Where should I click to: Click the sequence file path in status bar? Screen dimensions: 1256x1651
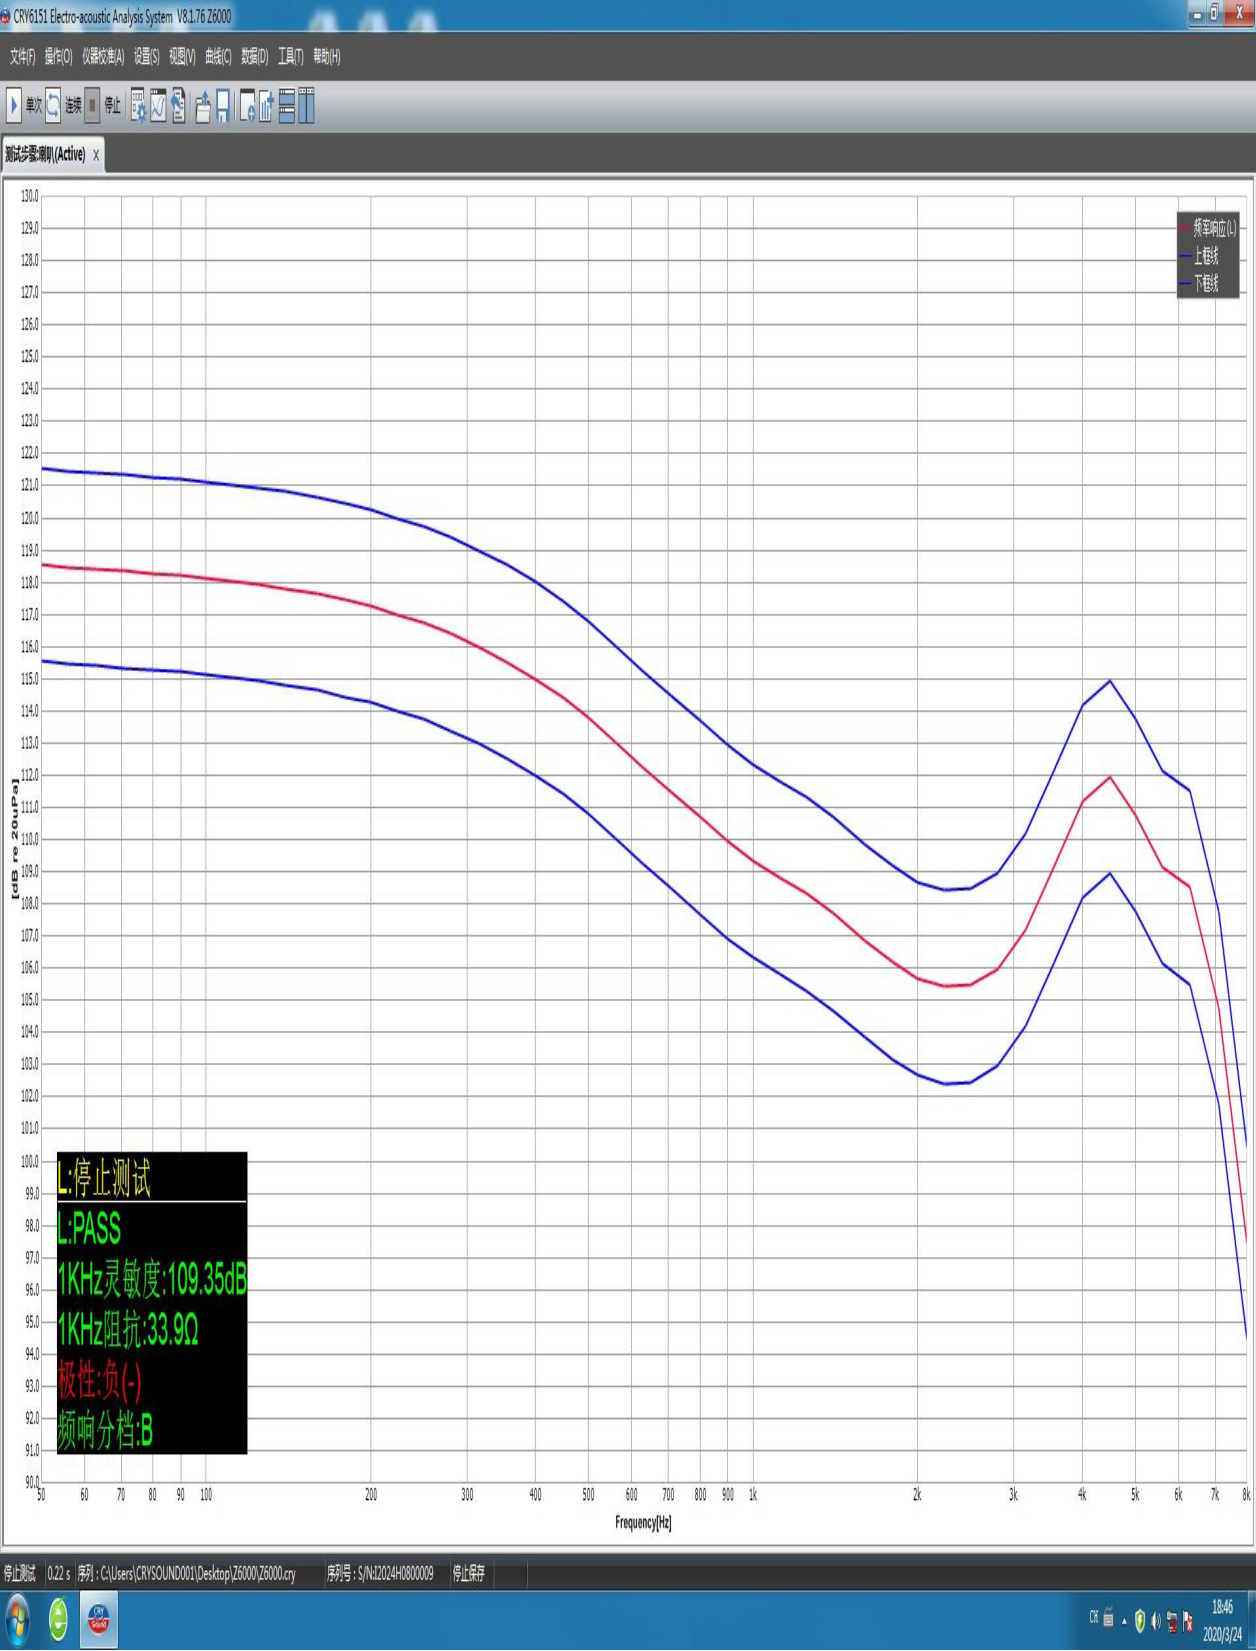tap(187, 1574)
